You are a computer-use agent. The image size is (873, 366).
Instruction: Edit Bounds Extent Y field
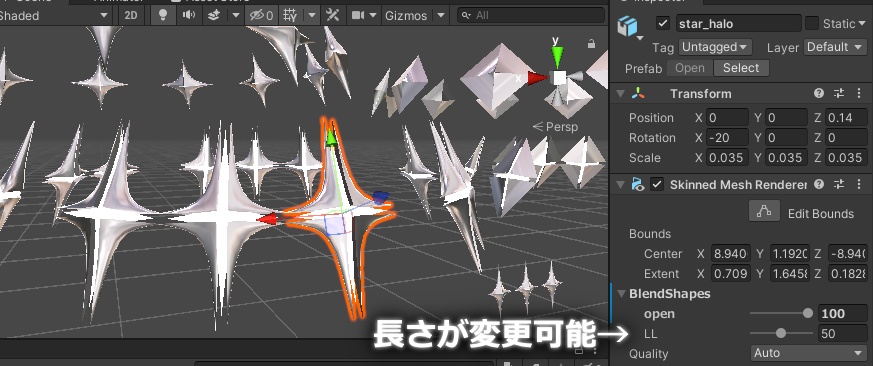(789, 274)
